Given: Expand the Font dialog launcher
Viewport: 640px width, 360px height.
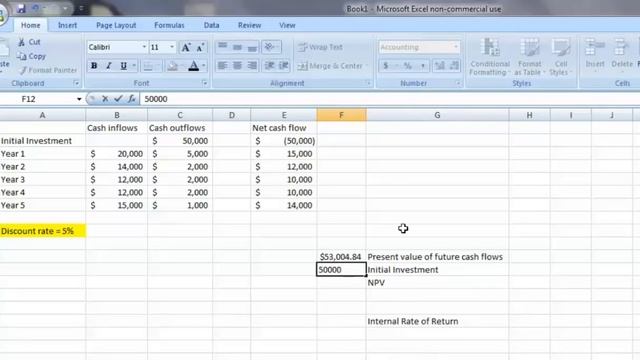Looking at the screenshot, I should click(204, 83).
